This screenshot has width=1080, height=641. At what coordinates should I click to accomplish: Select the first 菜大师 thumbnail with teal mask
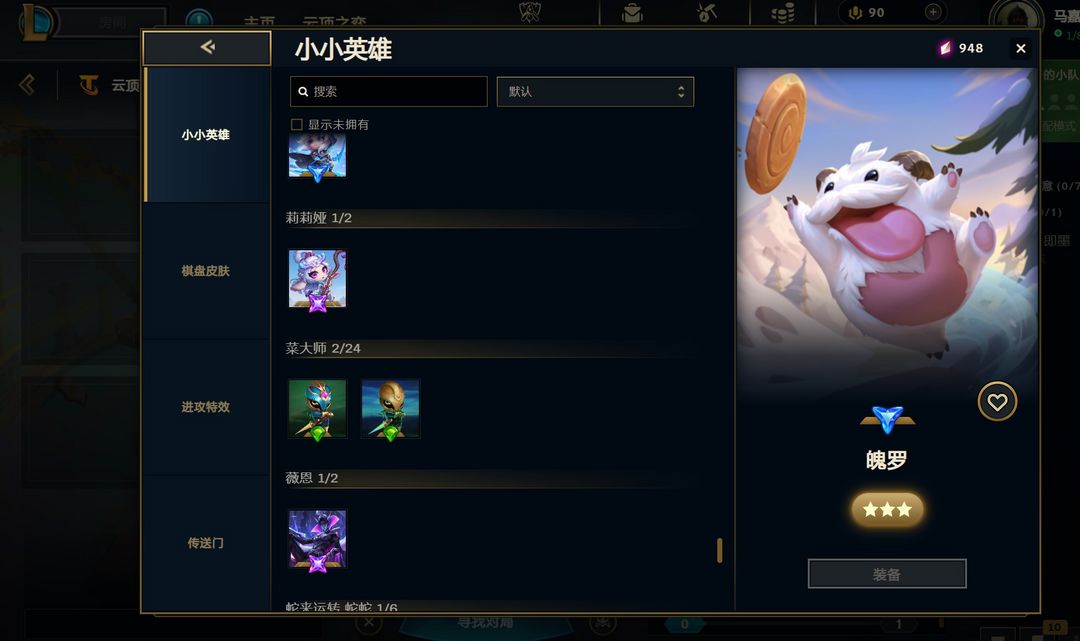click(x=318, y=410)
